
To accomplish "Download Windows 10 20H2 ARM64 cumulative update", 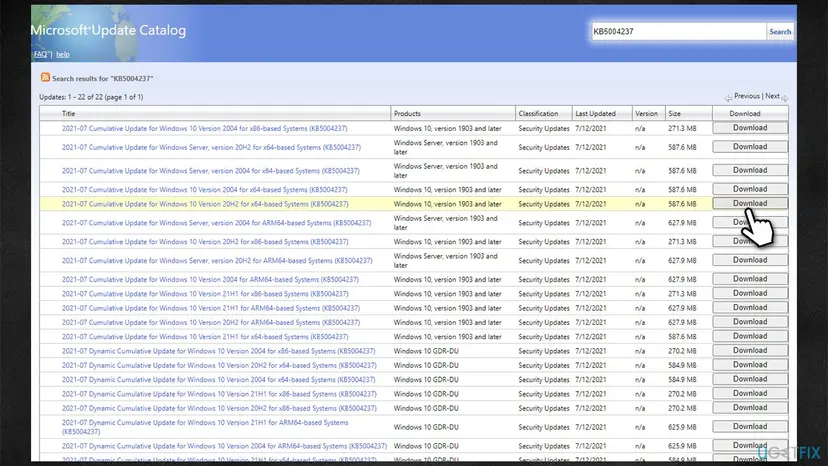I will coord(750,322).
